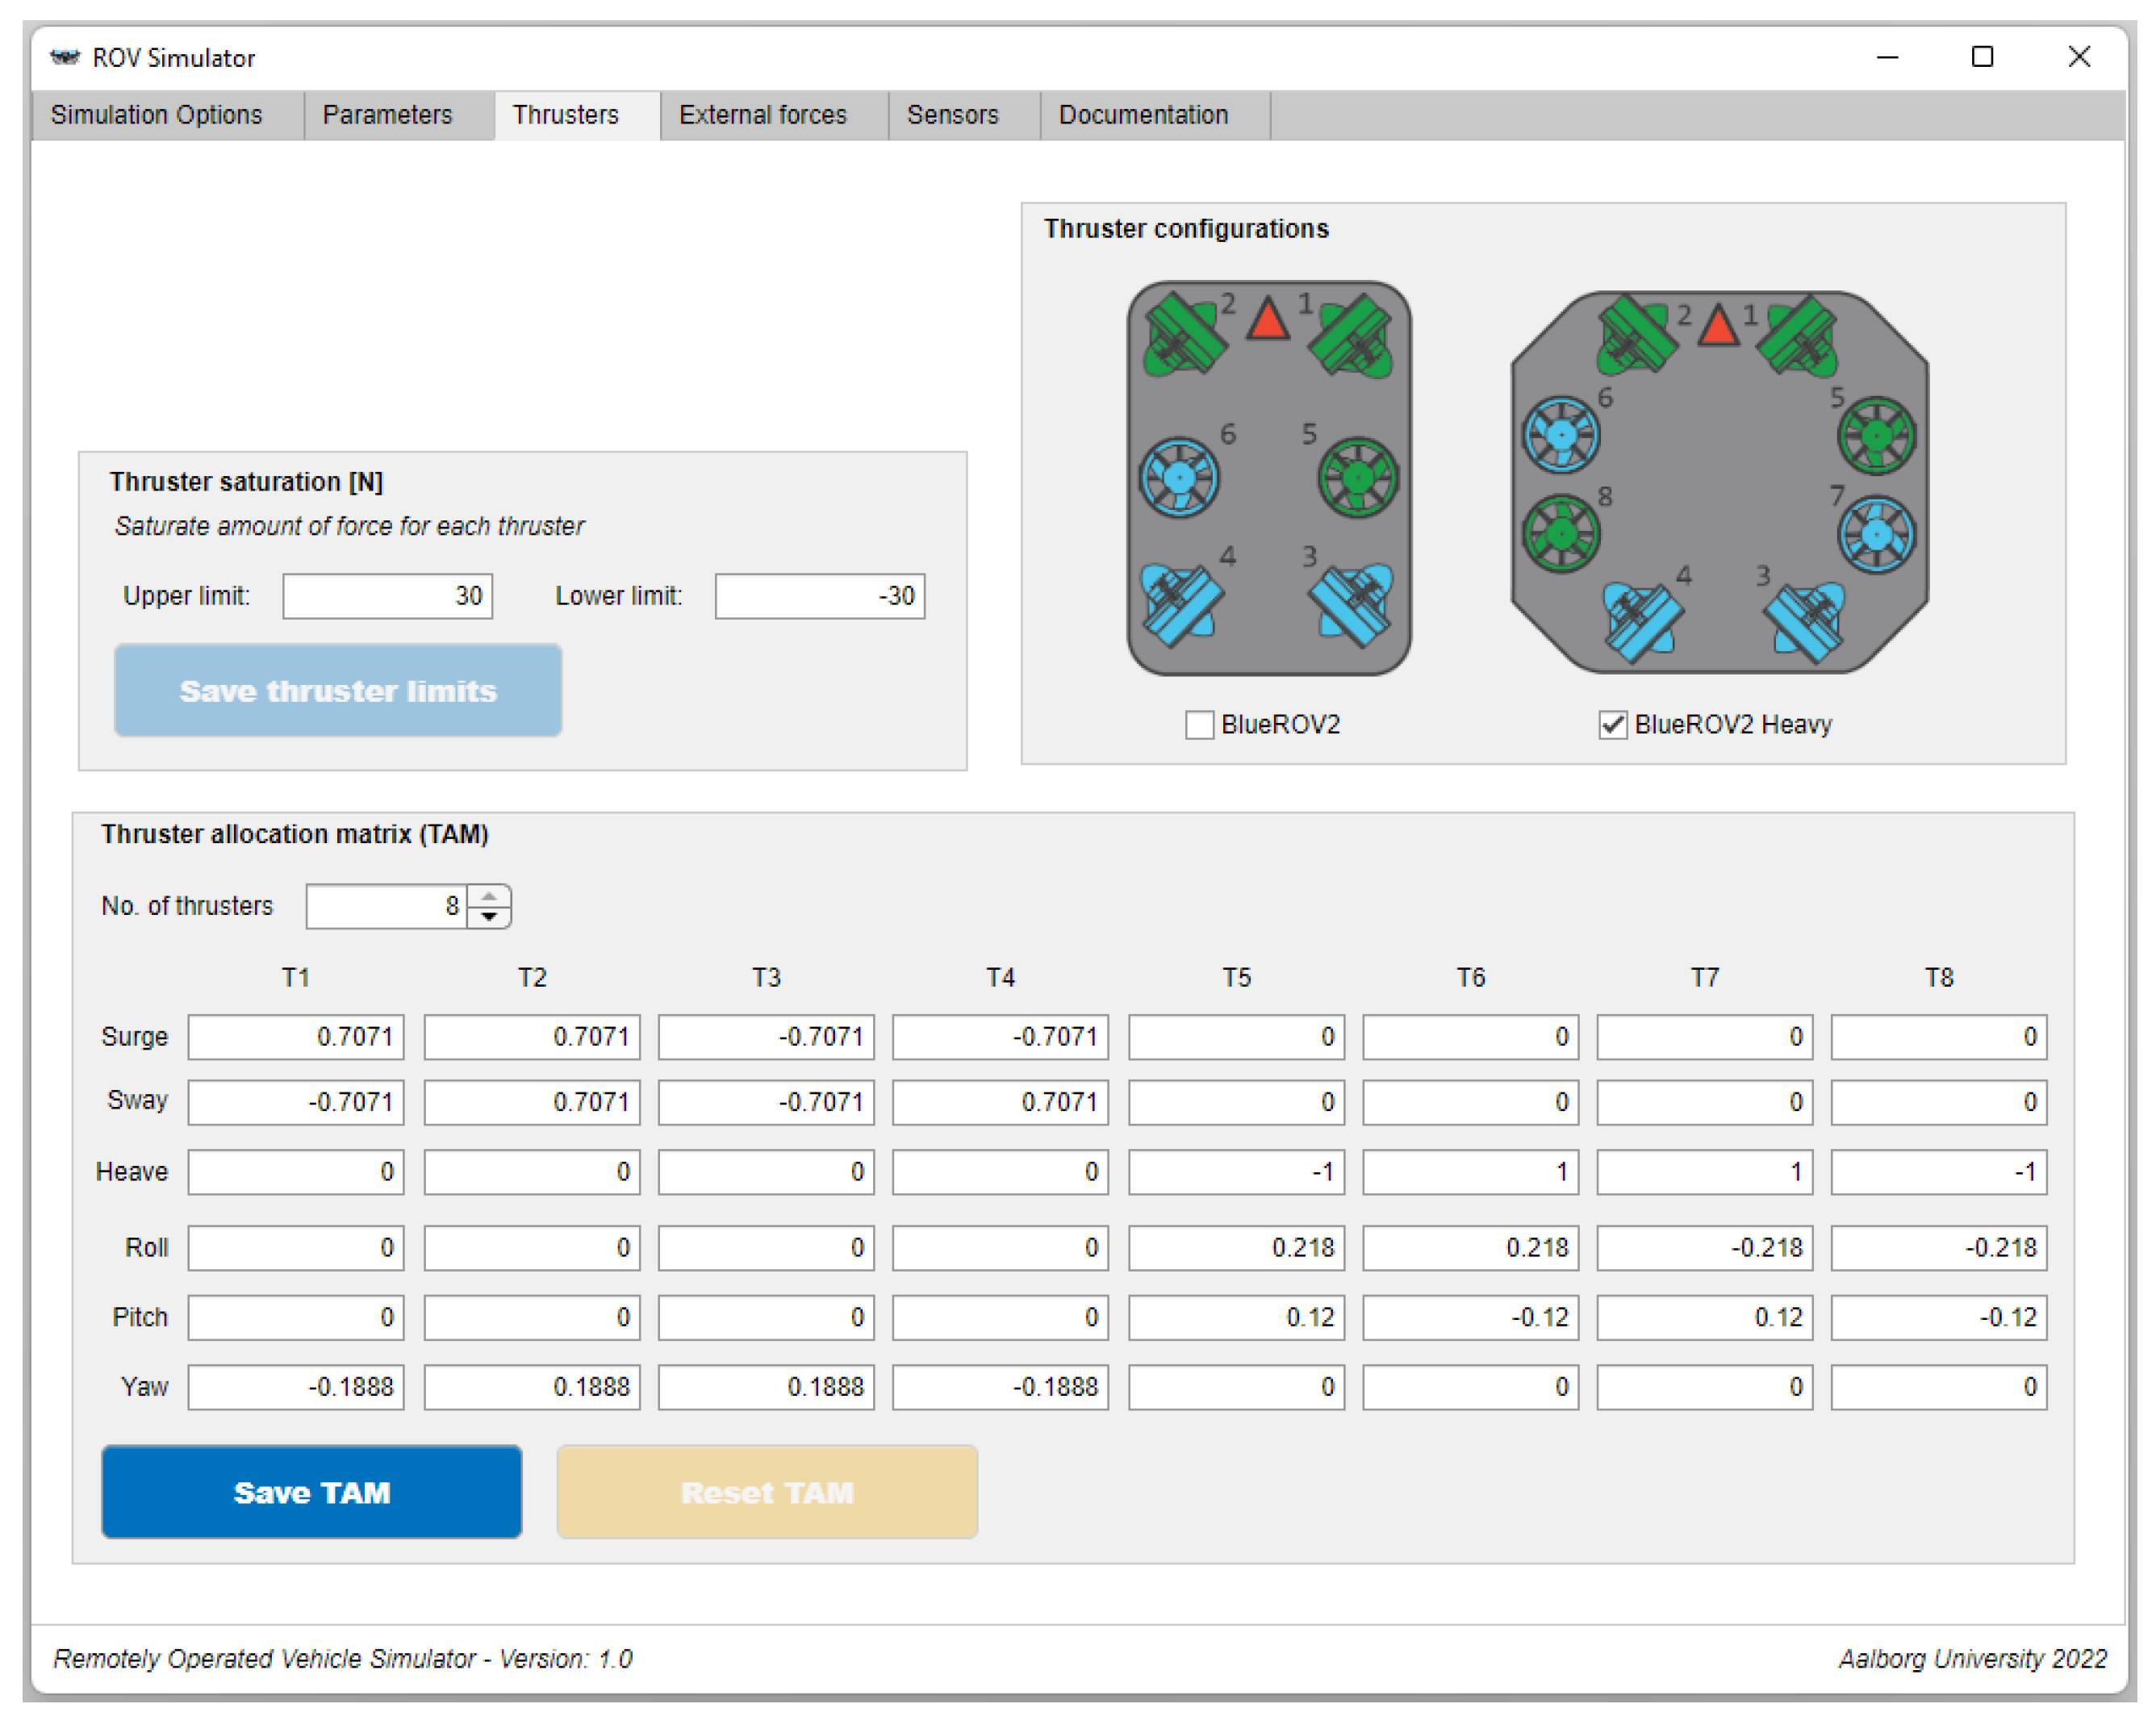Viewport: 2156px width, 1729px height.
Task: Switch to the Sensors tab
Action: pos(952,115)
